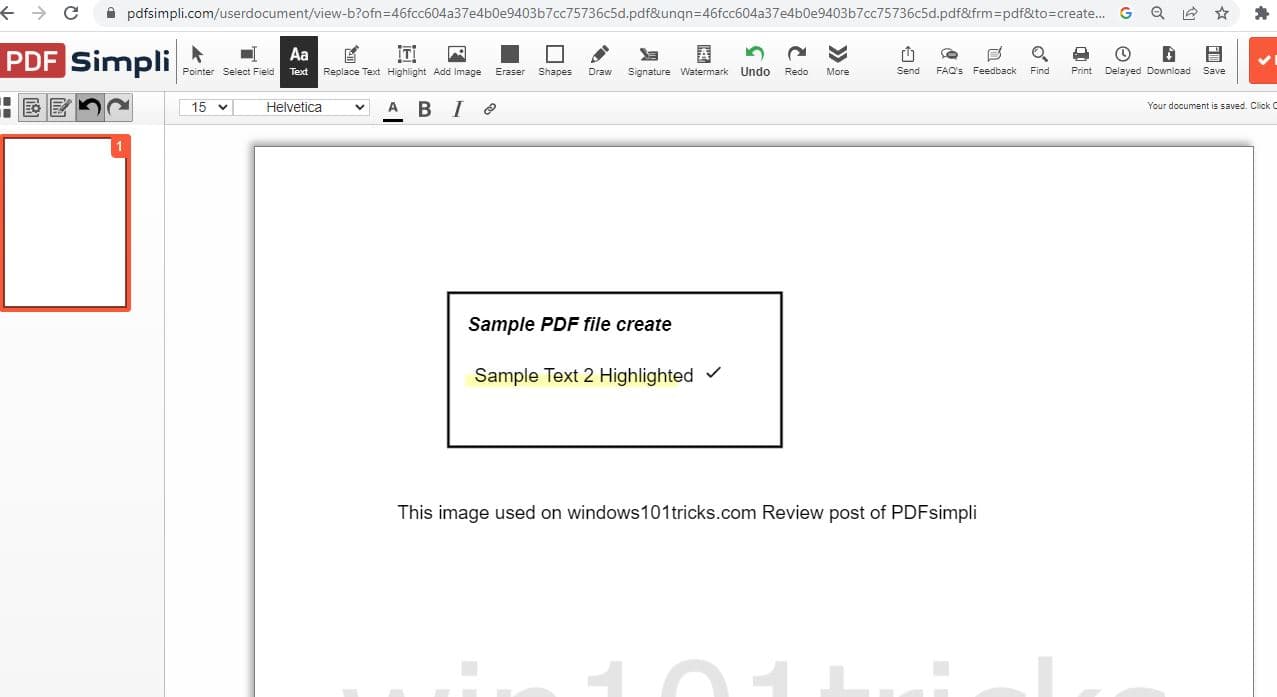The image size is (1277, 697).
Task: Click the Google icon in address bar
Action: (x=1126, y=14)
